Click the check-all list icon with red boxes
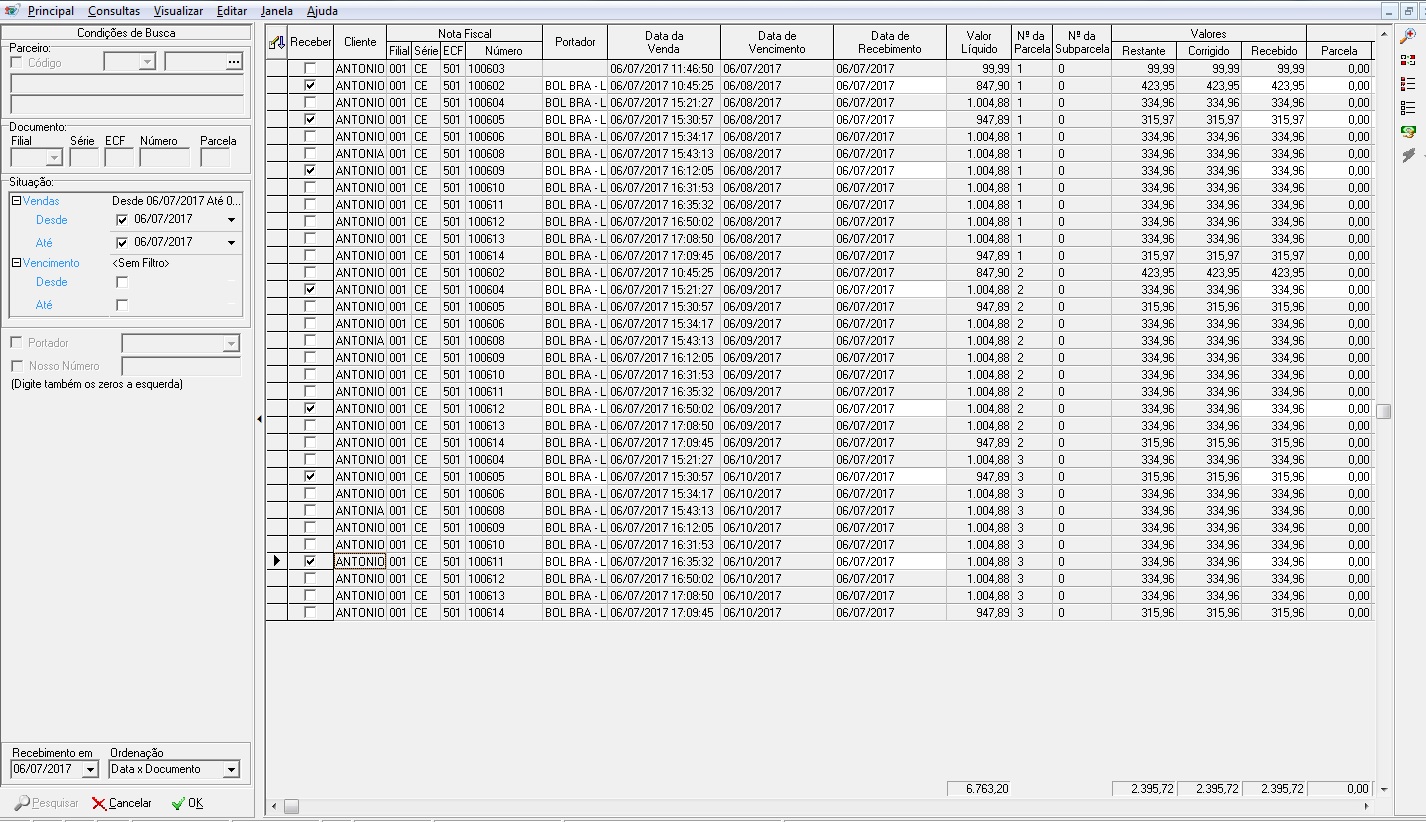This screenshot has width=1426, height=822. pos(1408,84)
